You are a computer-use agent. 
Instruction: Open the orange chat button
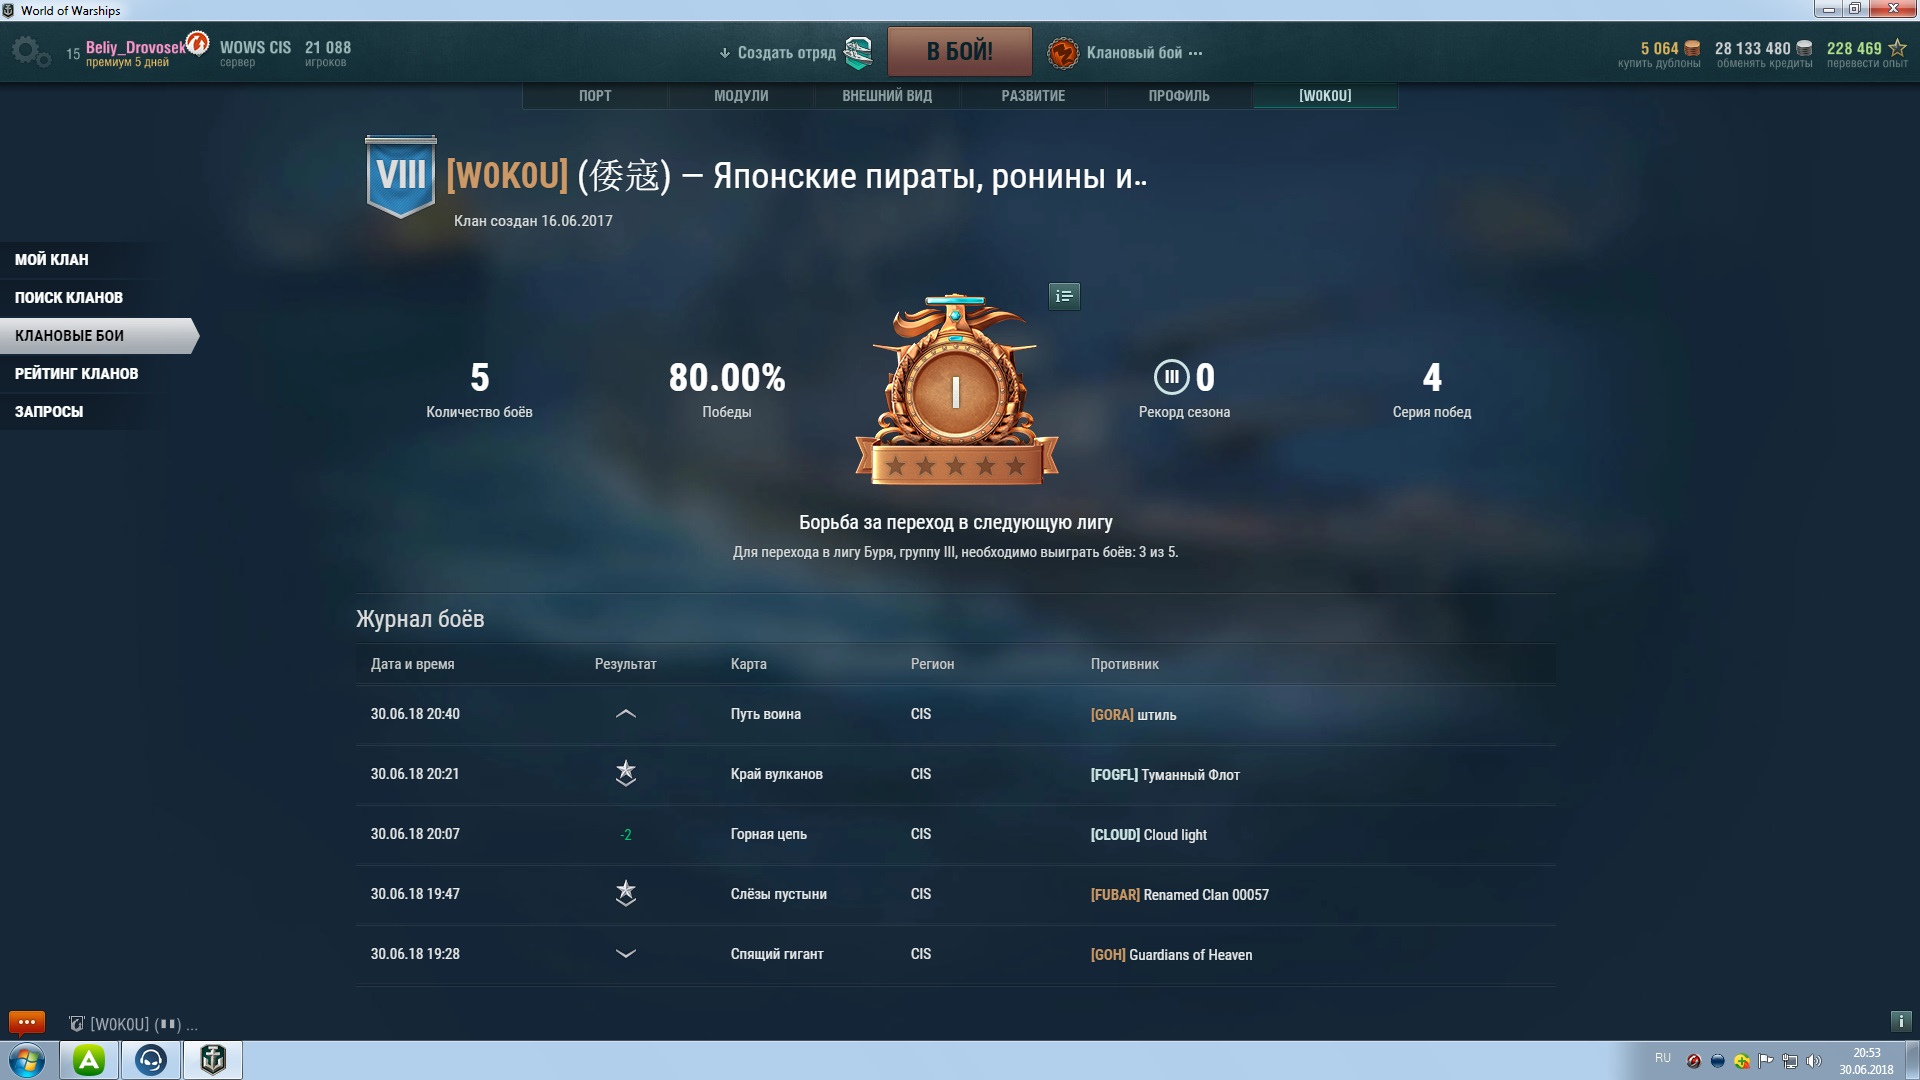(27, 1022)
